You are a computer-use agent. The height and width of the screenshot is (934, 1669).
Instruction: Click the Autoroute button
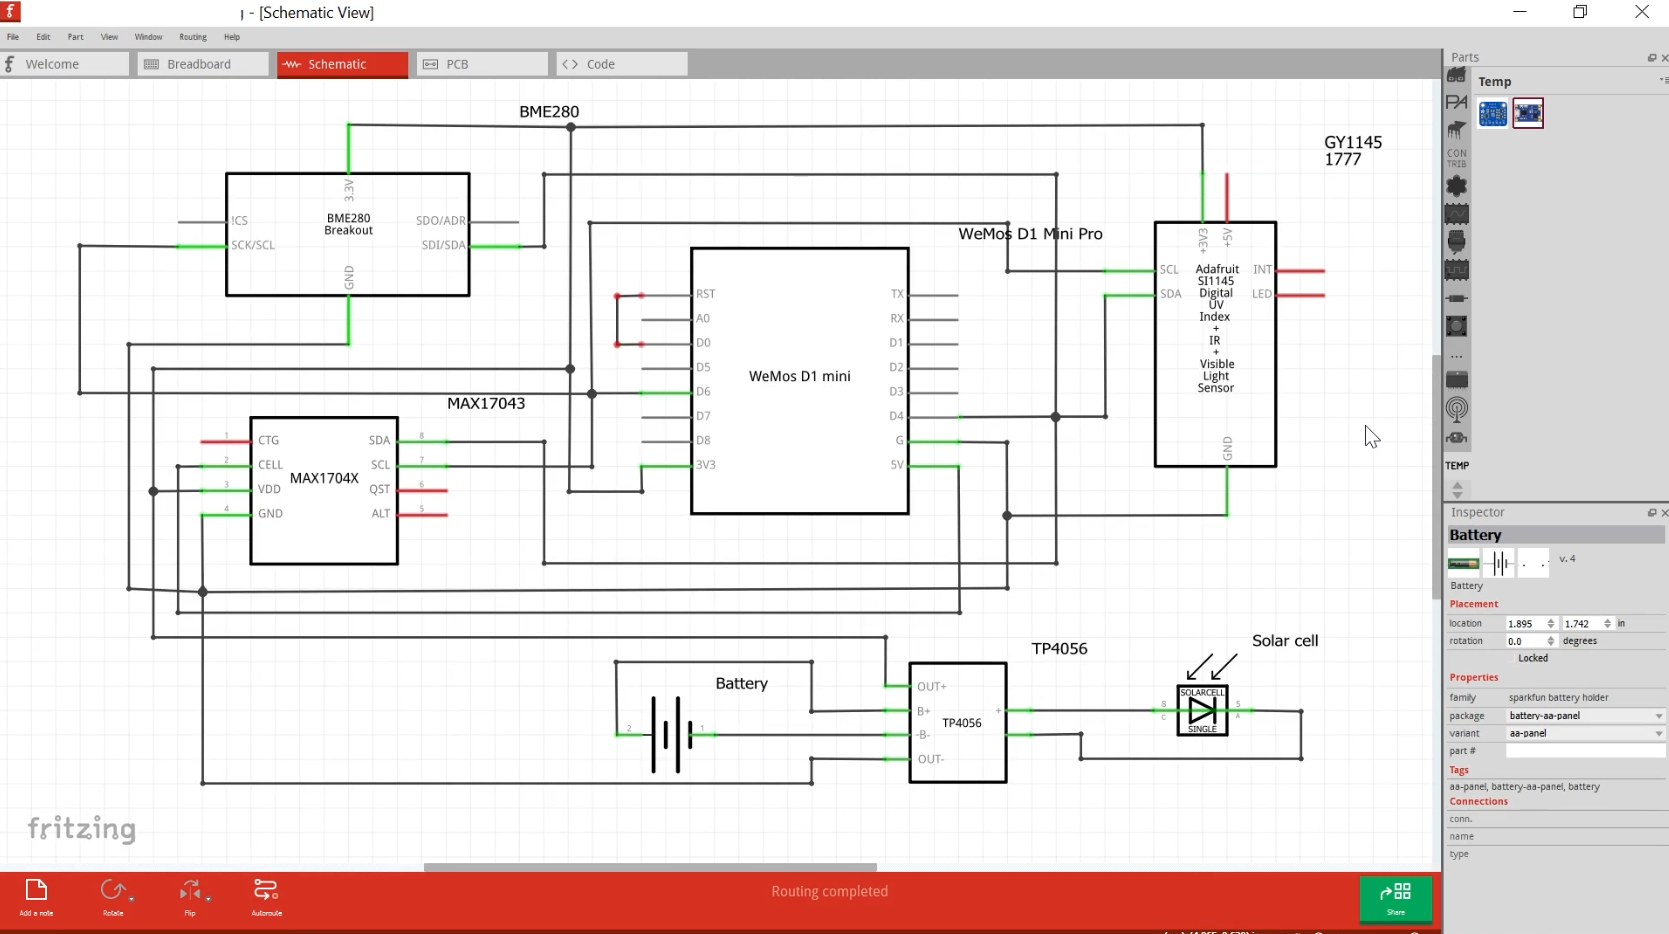(266, 890)
